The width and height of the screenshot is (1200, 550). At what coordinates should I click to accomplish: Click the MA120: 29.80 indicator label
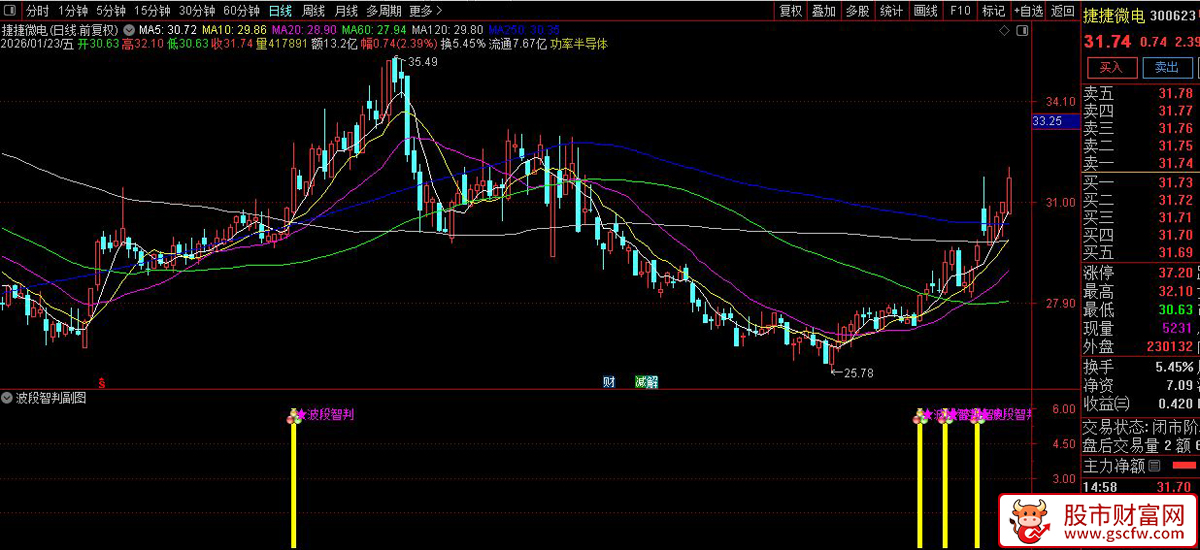(x=449, y=30)
